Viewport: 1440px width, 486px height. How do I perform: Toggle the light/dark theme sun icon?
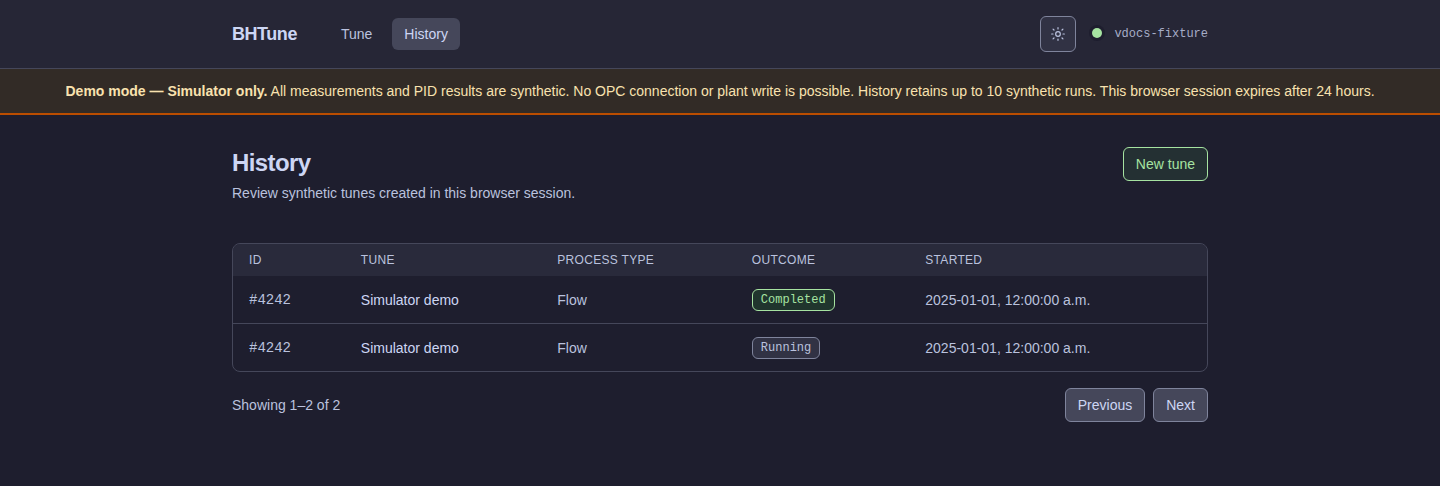tap(1058, 34)
